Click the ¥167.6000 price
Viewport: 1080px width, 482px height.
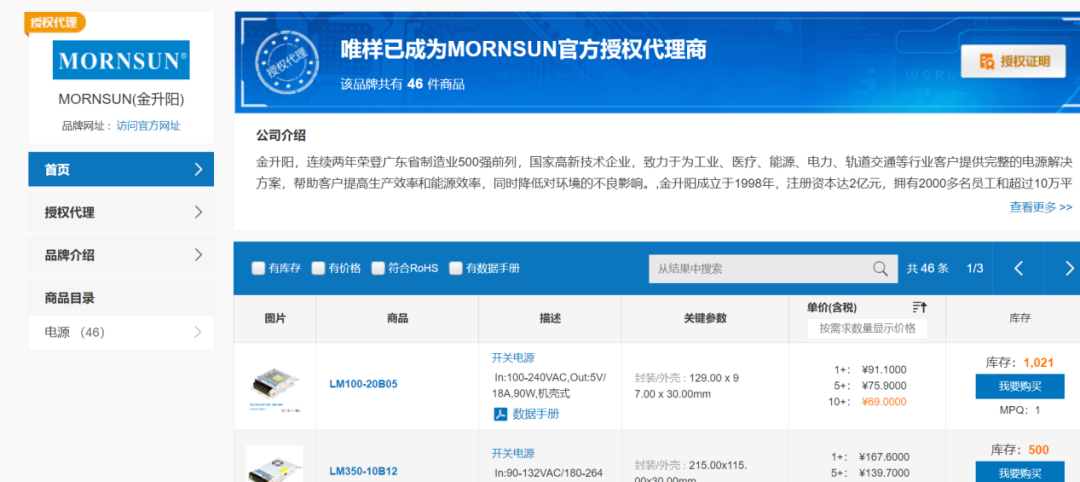(884, 457)
